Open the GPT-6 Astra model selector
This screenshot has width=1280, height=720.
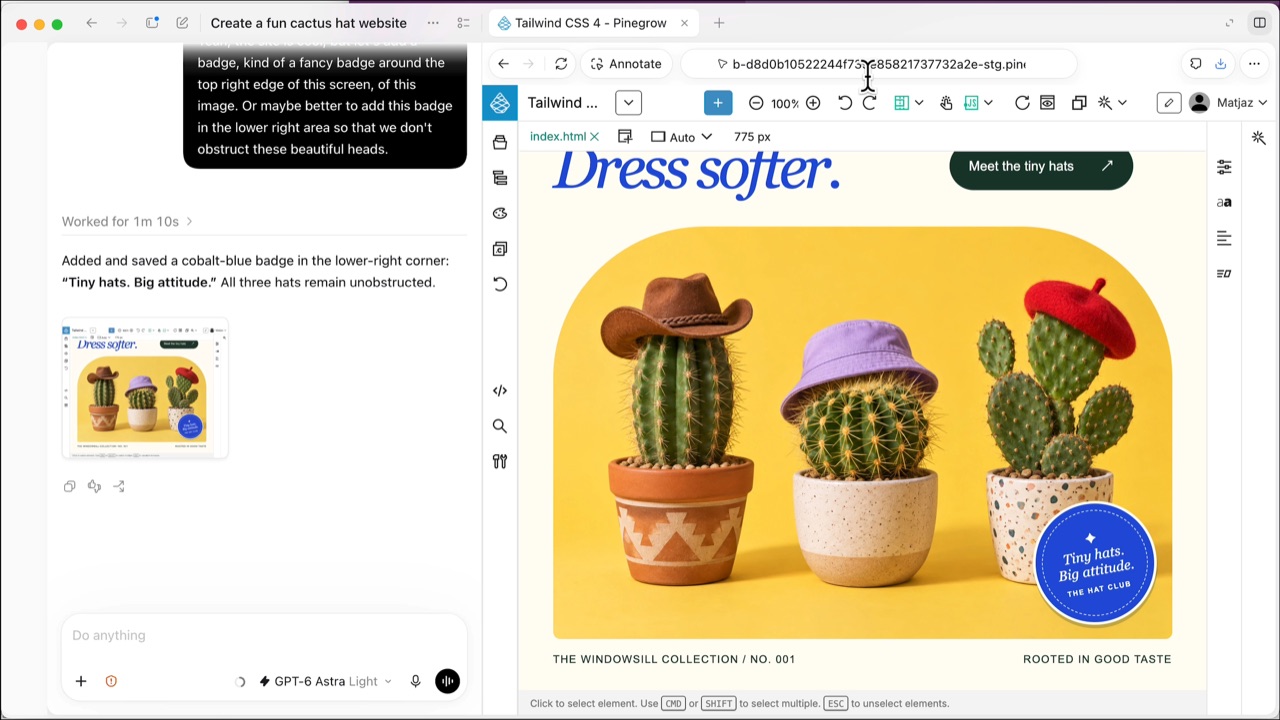[325, 681]
